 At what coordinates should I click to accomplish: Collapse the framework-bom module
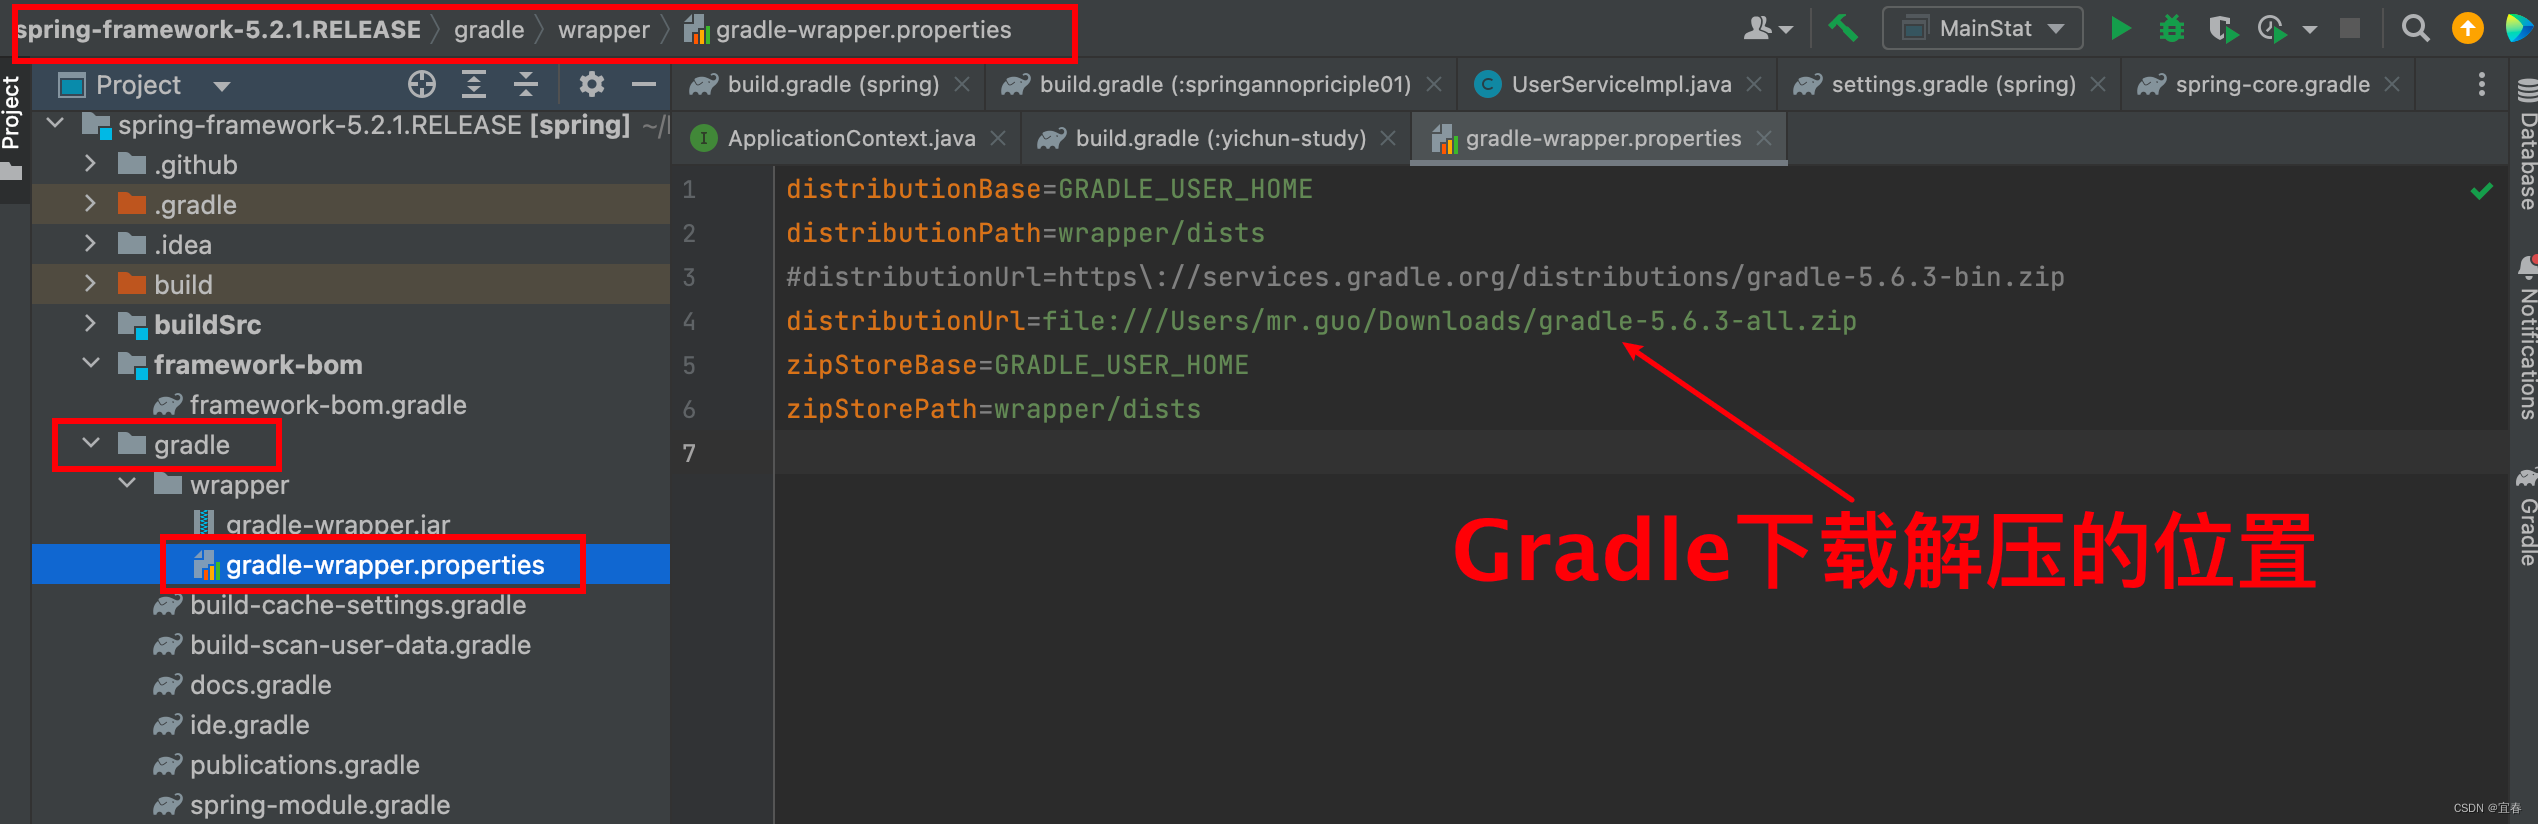(90, 364)
